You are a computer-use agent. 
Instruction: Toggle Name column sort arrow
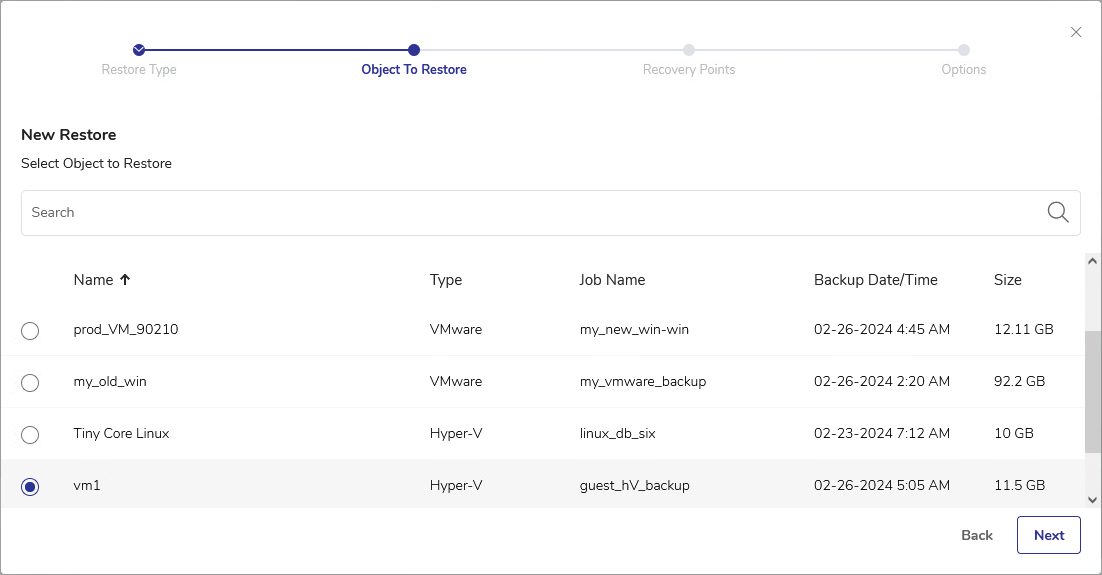click(x=125, y=280)
